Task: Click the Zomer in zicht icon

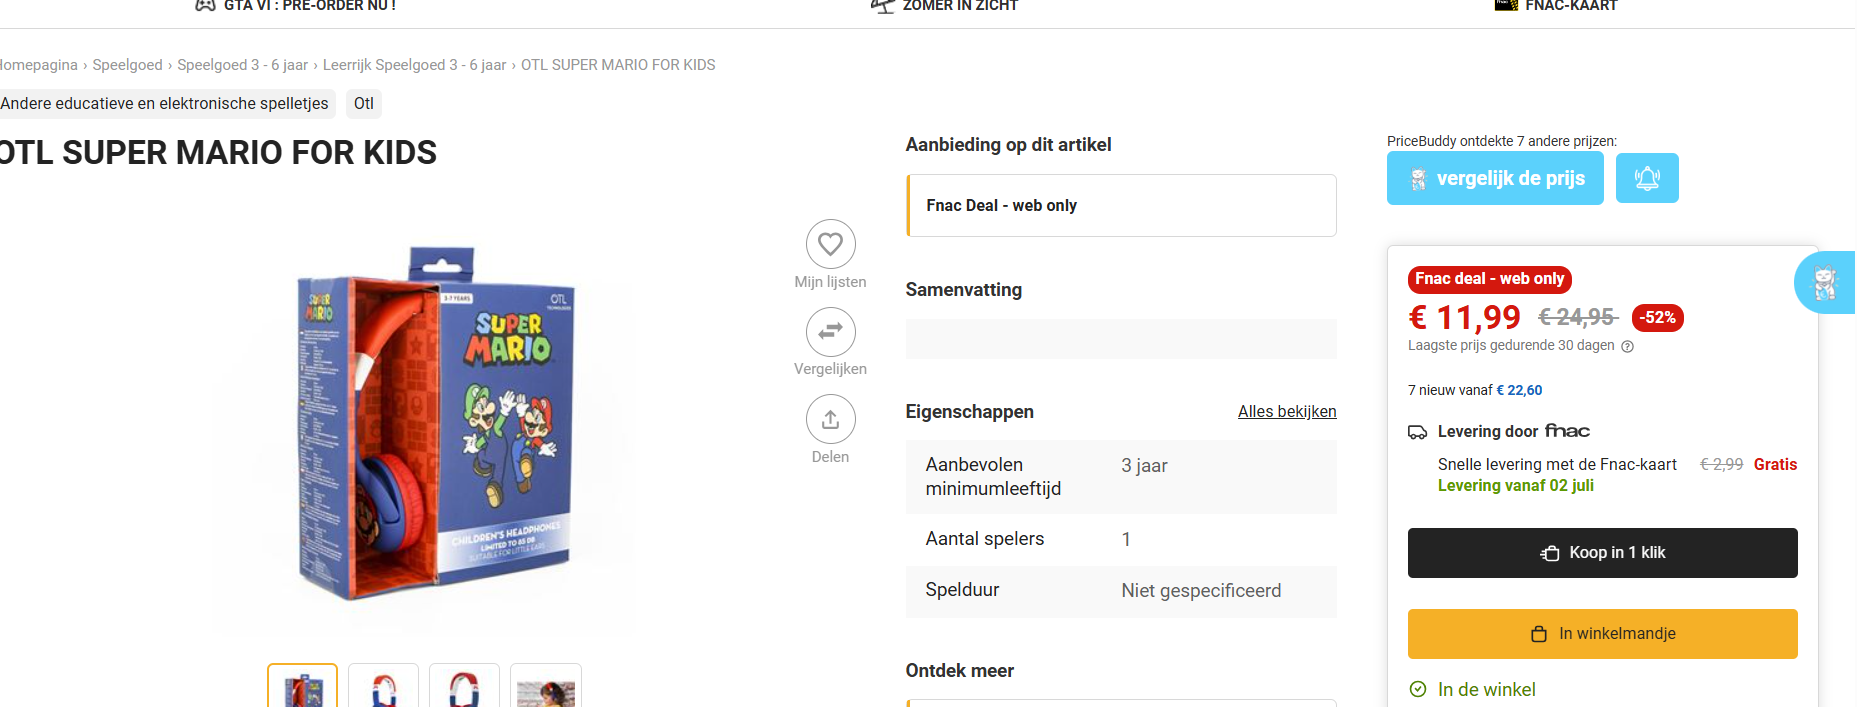Action: [882, 6]
